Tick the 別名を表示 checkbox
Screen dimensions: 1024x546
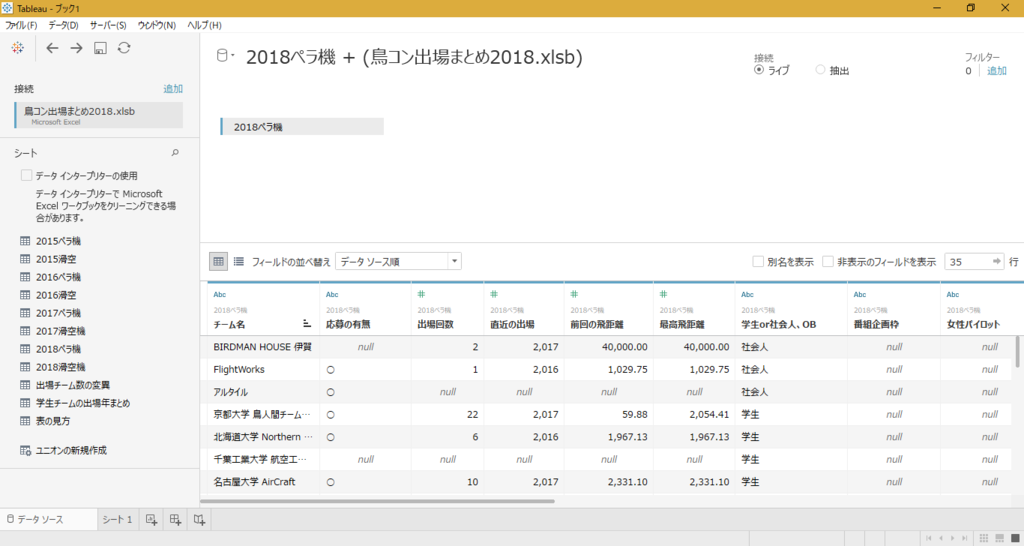(758, 261)
